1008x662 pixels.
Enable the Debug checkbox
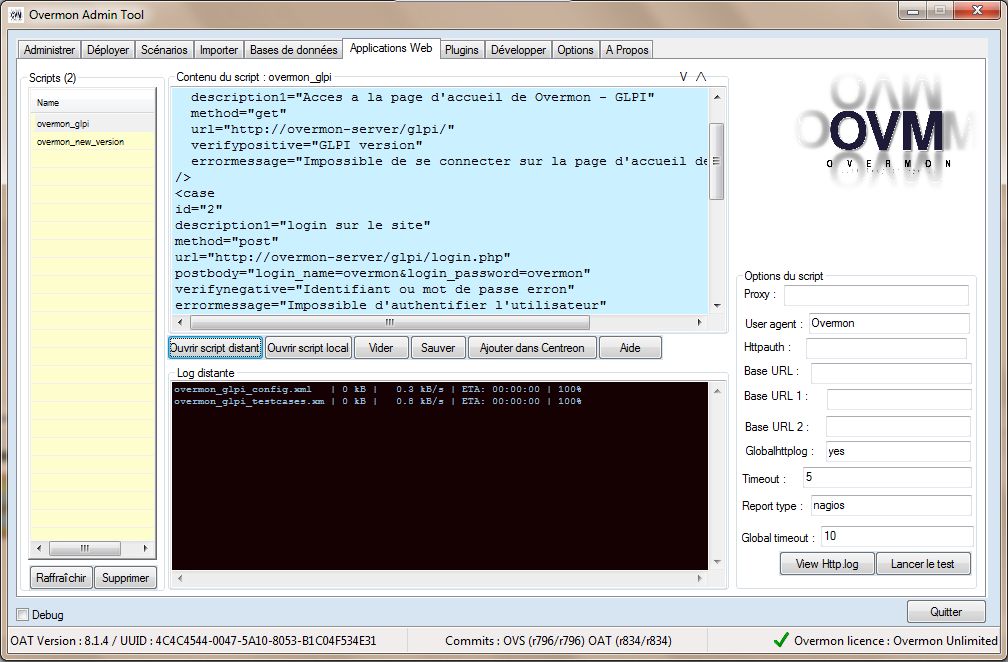click(x=24, y=614)
